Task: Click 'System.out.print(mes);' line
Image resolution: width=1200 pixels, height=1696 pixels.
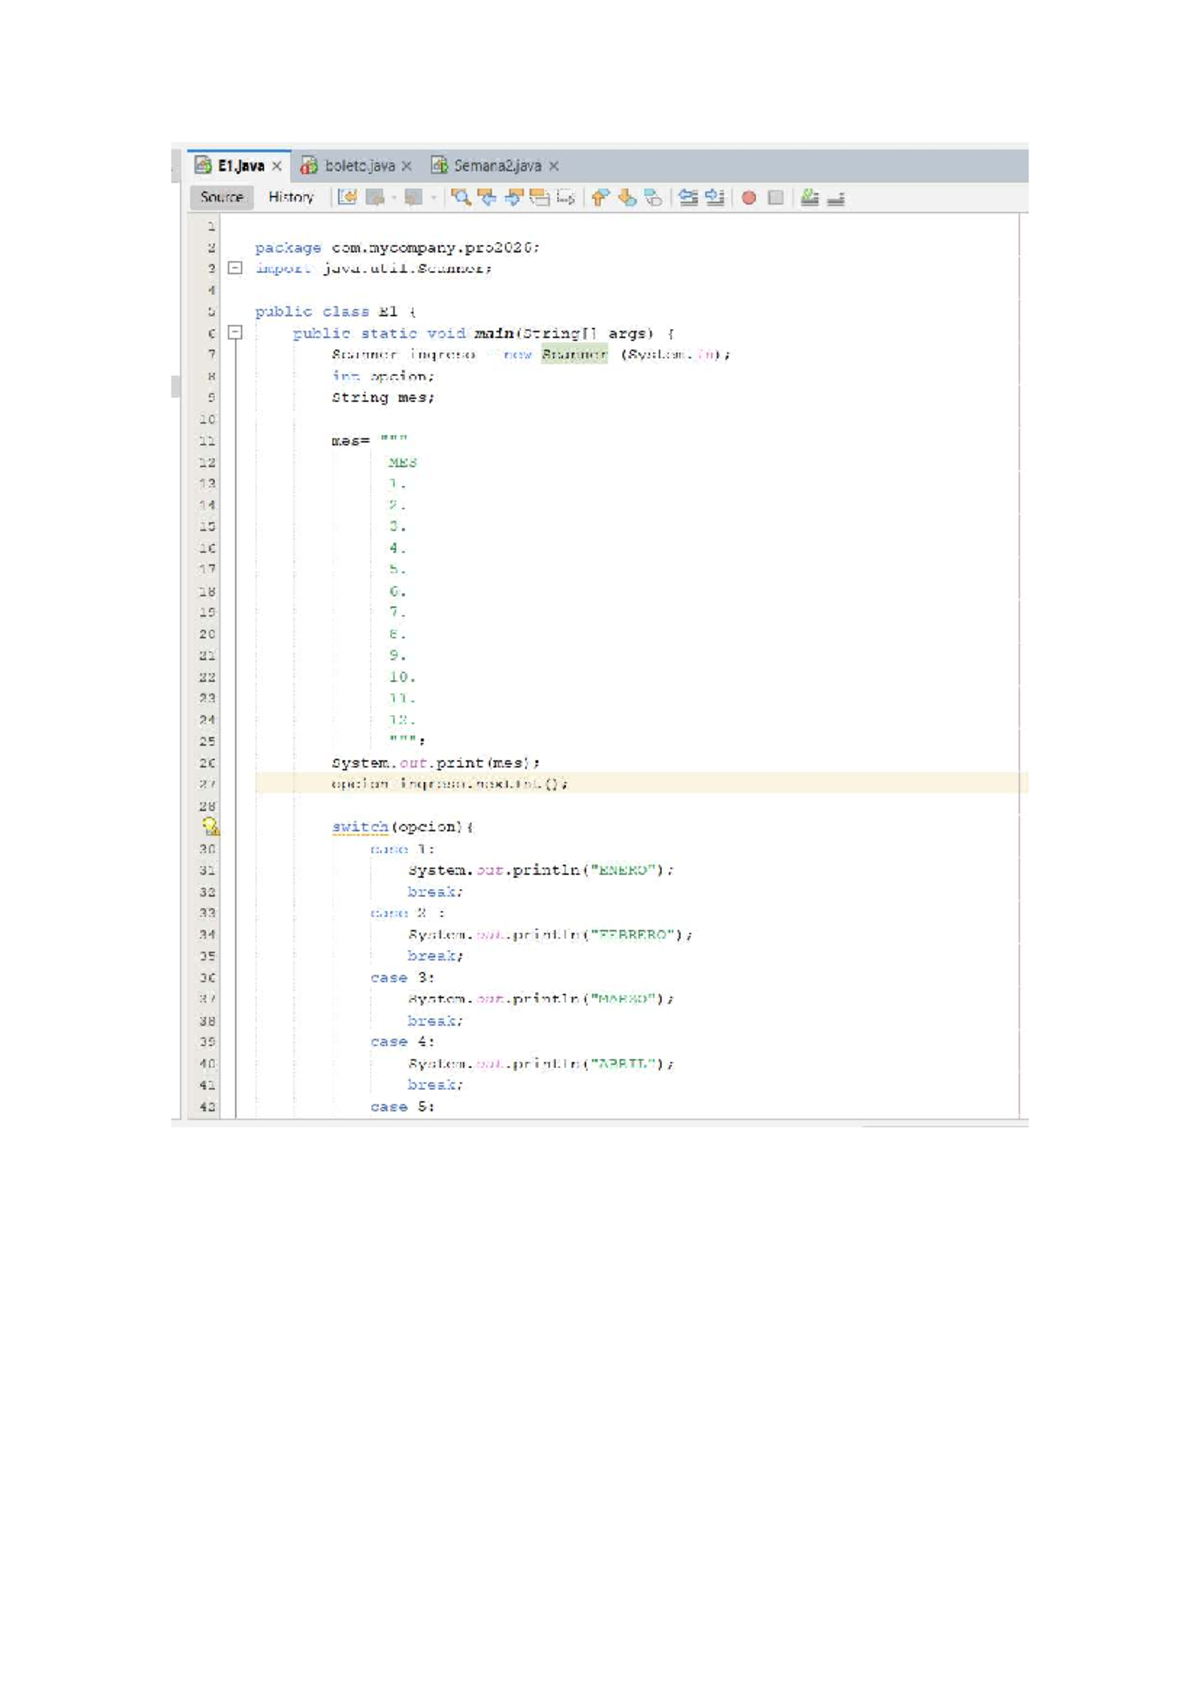Action: pos(436,762)
